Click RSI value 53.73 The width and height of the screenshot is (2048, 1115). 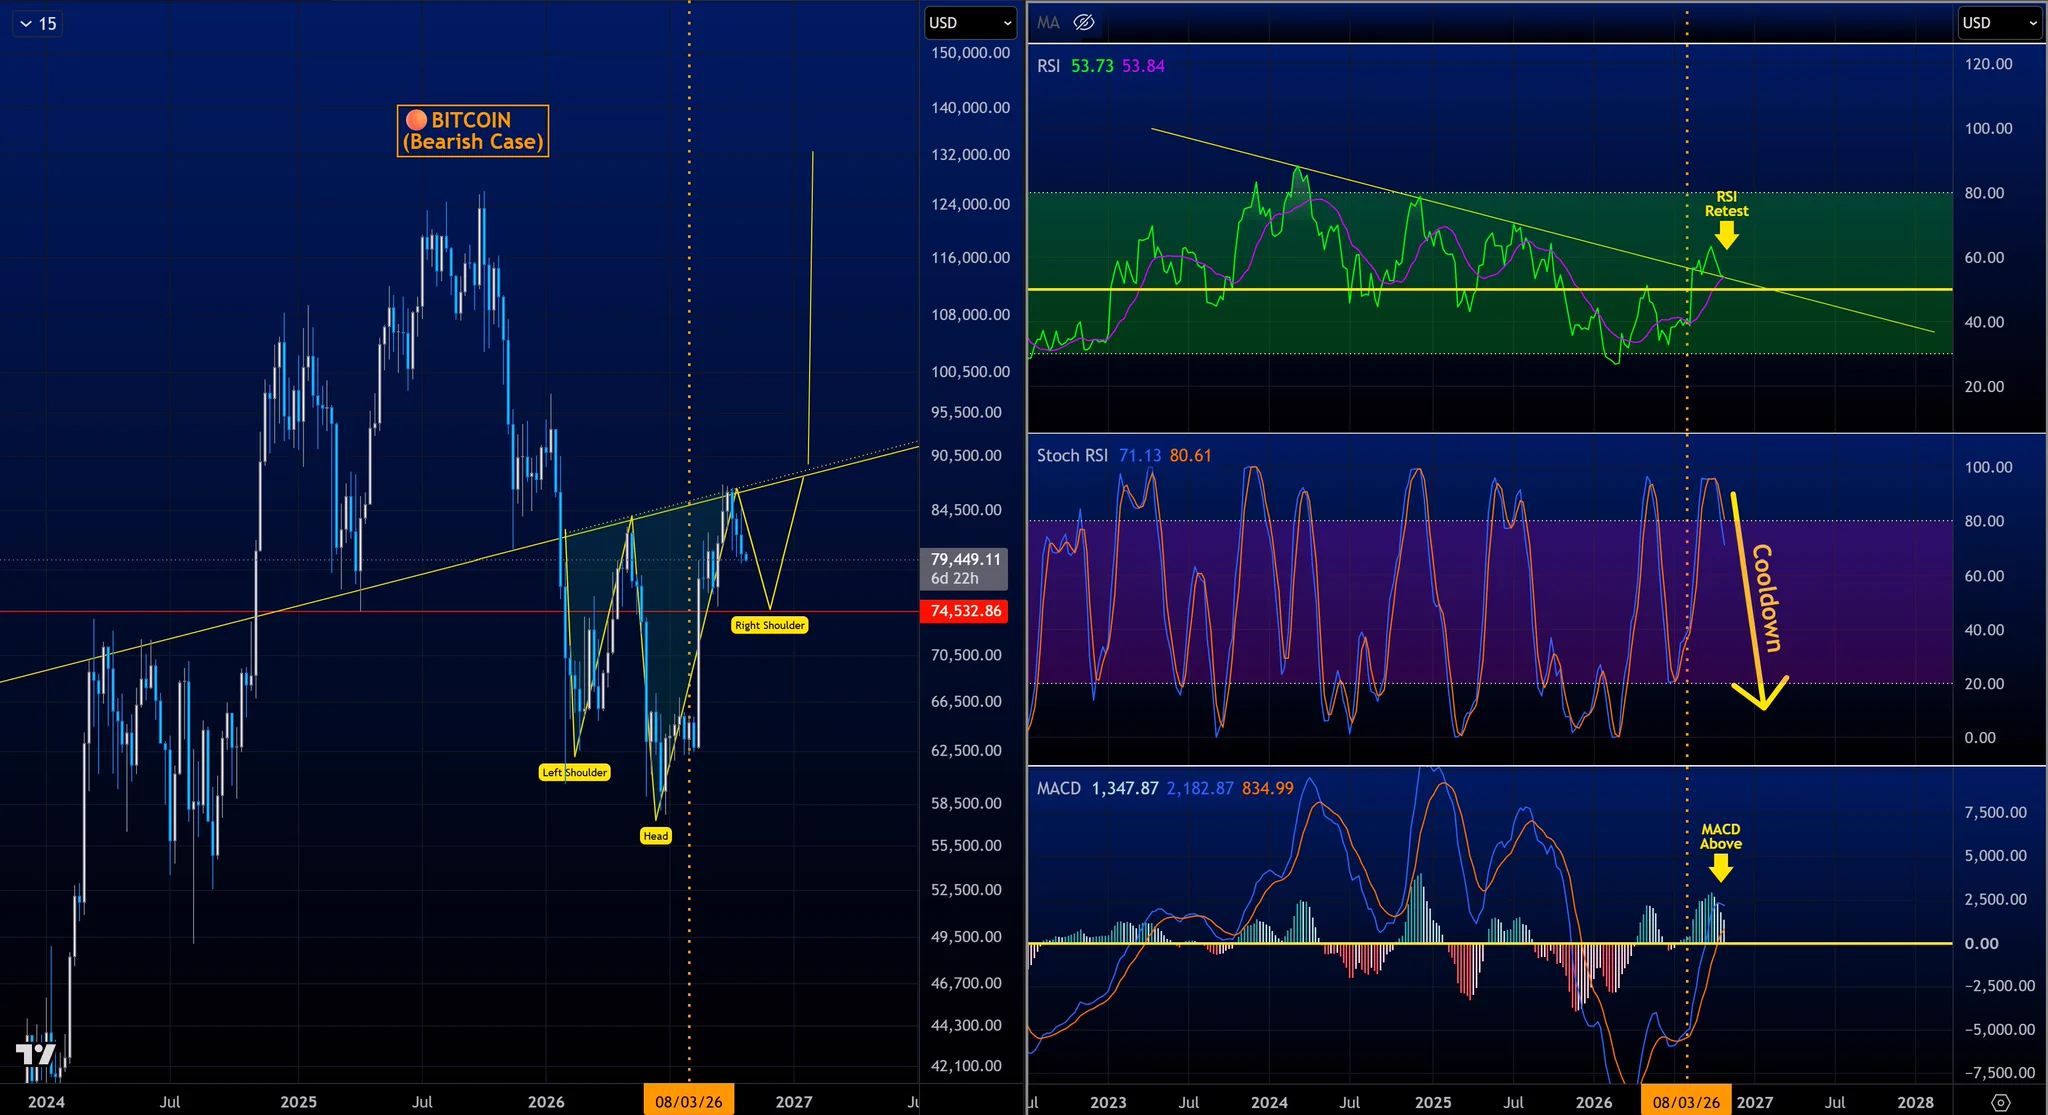click(1092, 66)
